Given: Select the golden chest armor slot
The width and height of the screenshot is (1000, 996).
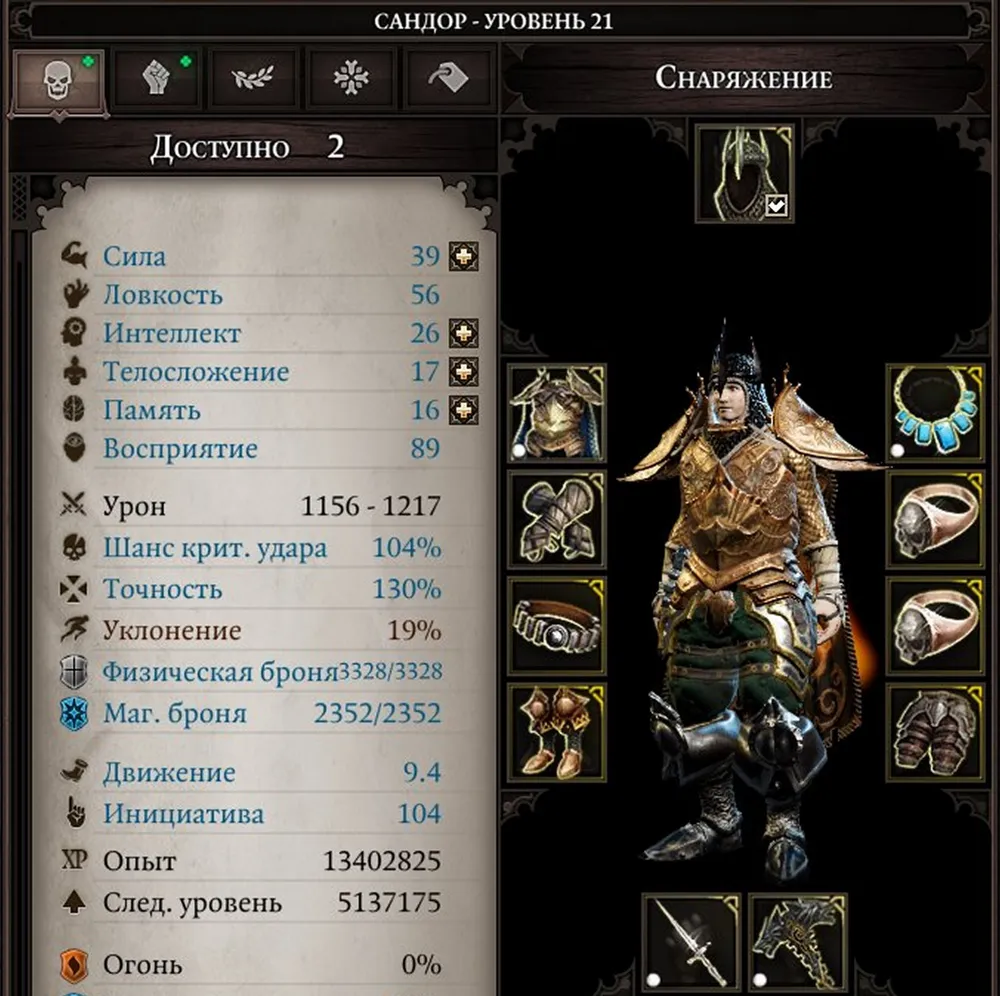Looking at the screenshot, I should coord(557,413).
